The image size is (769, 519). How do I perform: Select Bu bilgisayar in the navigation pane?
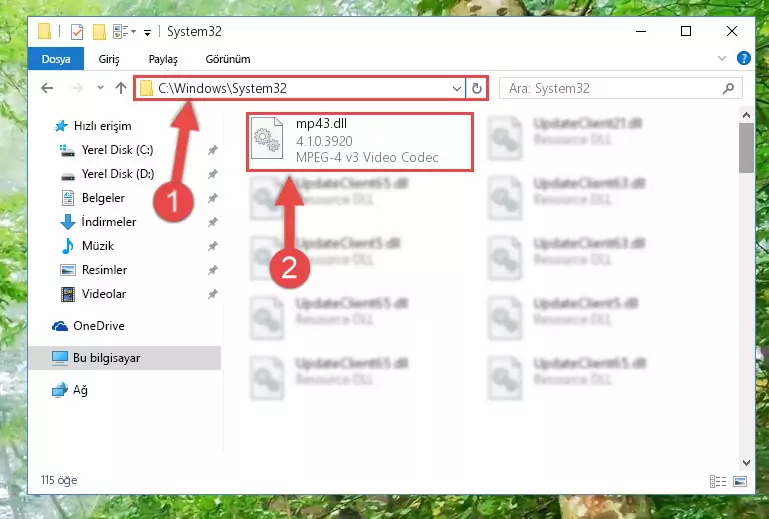click(x=125, y=358)
